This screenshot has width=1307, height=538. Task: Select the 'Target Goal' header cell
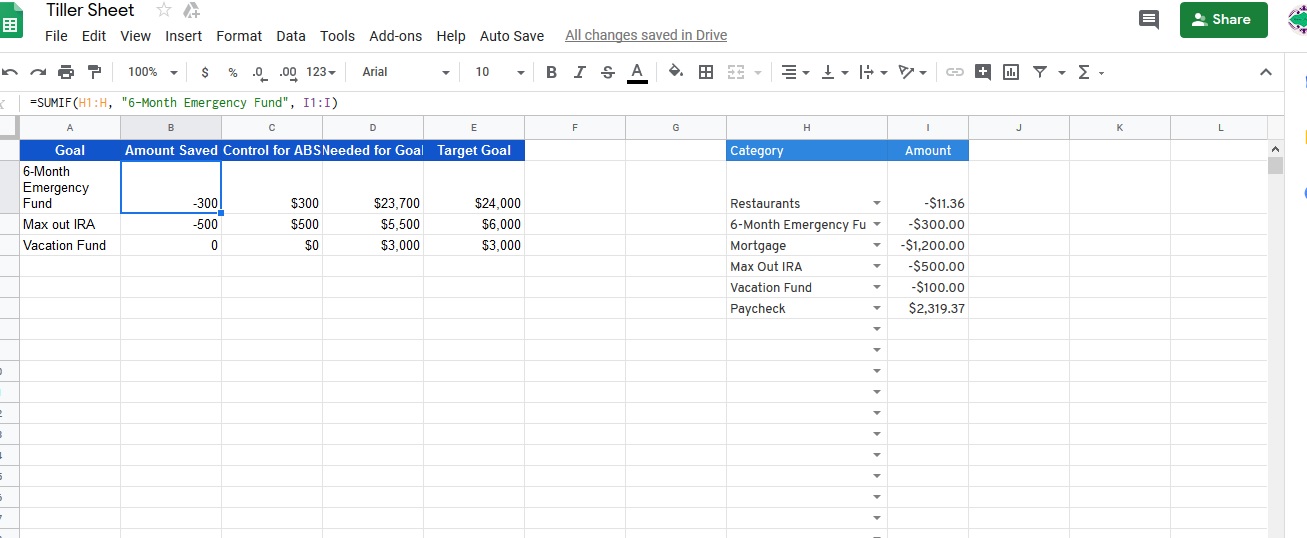pyautogui.click(x=474, y=150)
